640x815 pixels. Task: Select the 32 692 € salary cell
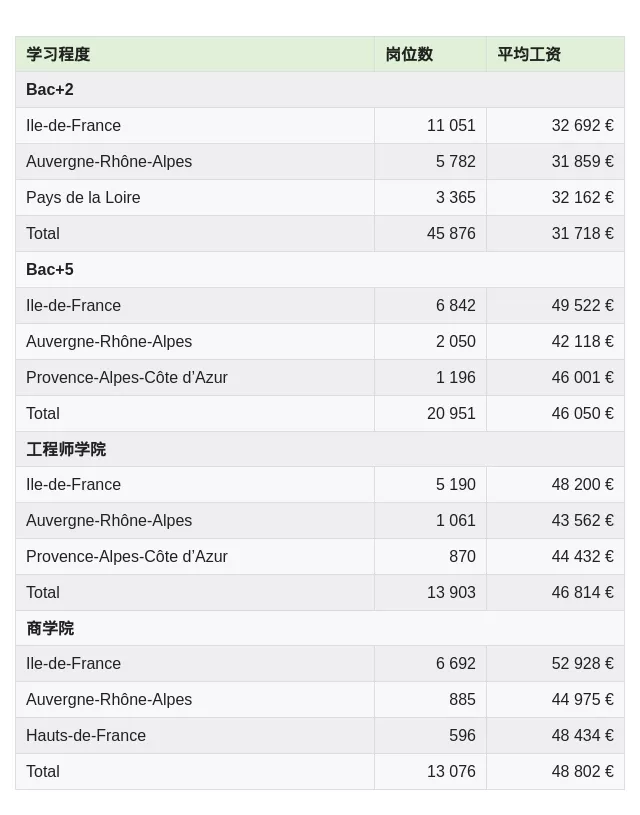coord(582,126)
